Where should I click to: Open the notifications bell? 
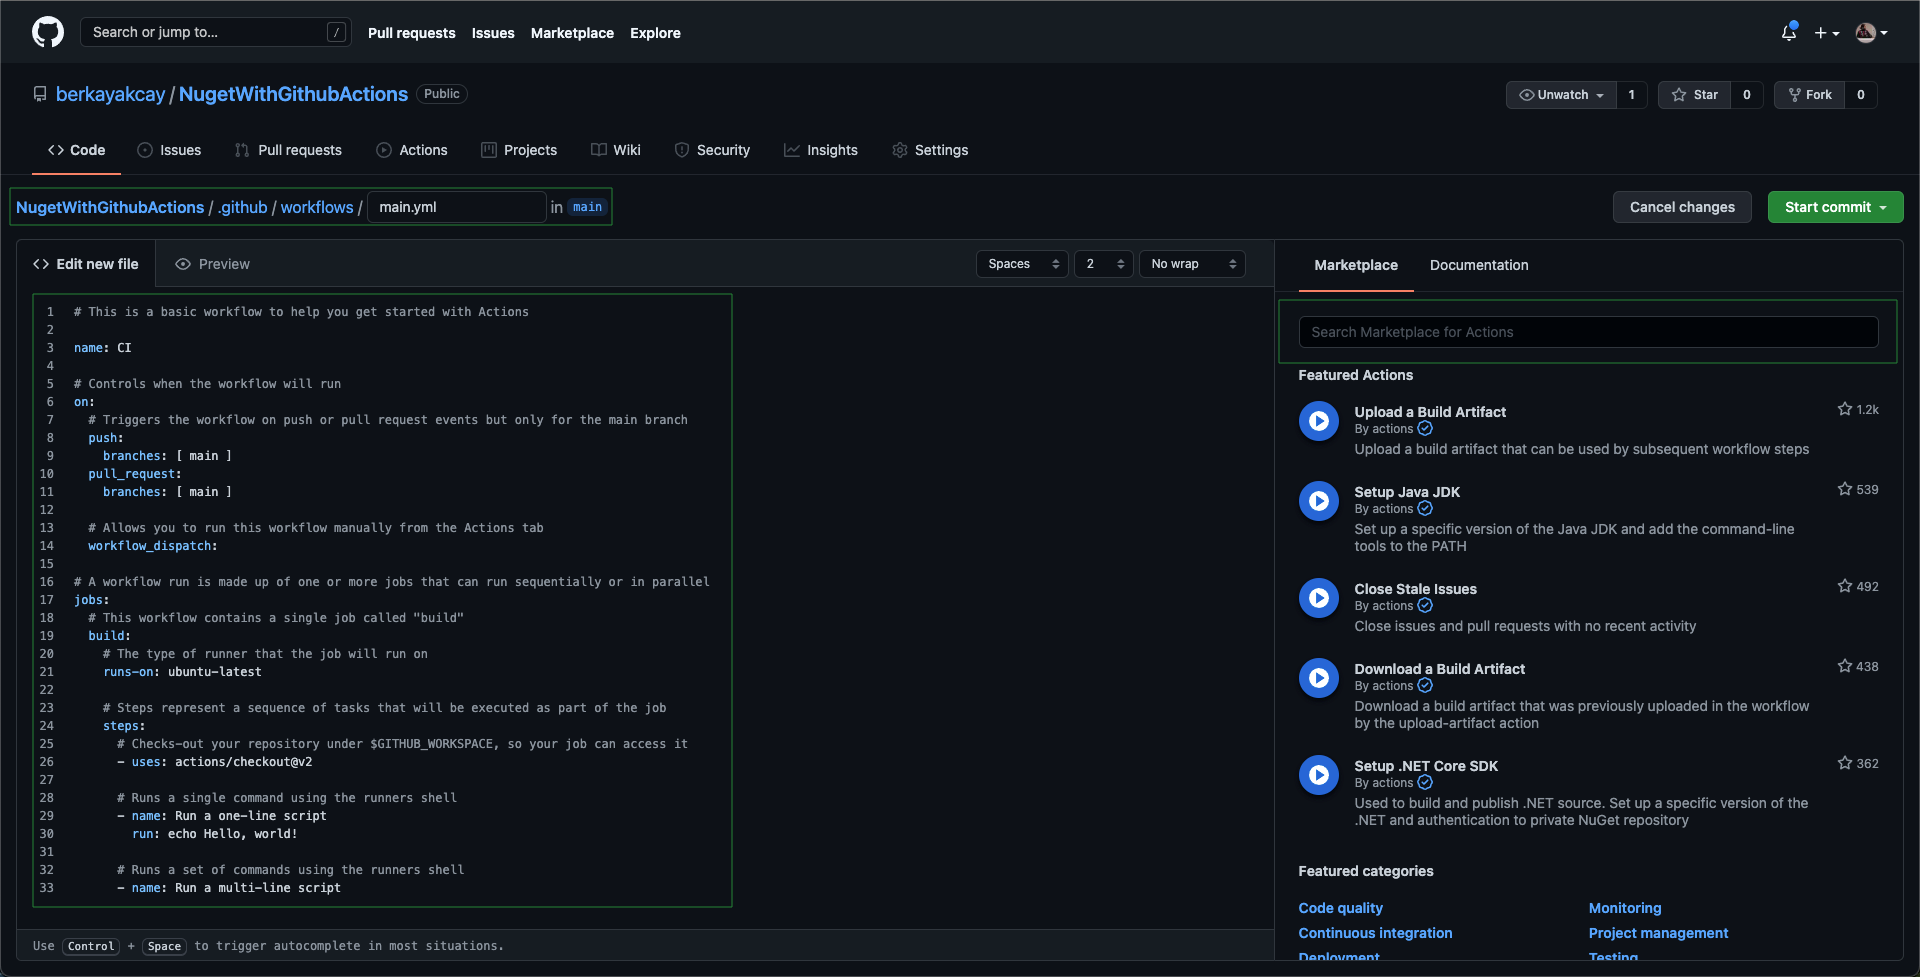tap(1789, 33)
